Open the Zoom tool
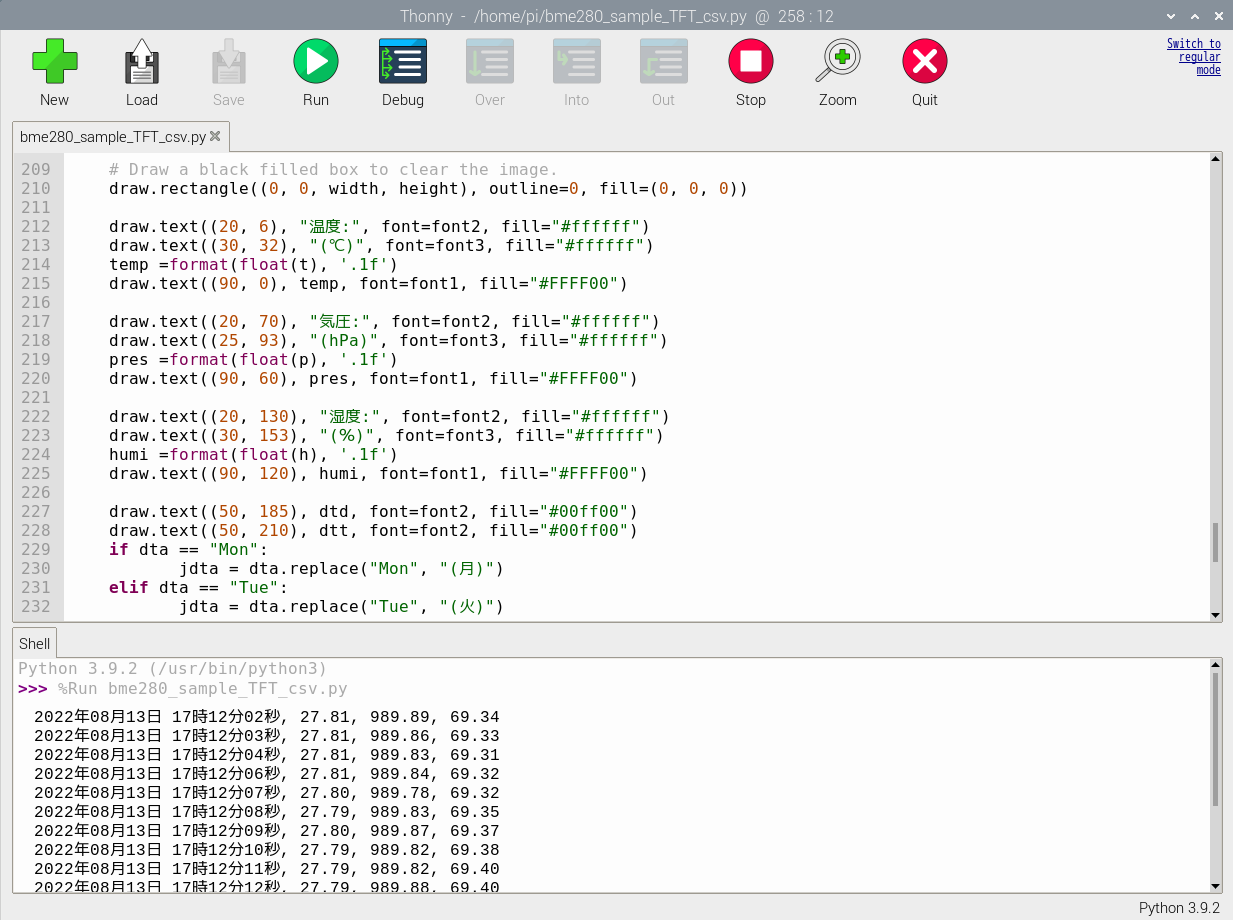The image size is (1233, 920). (x=837, y=62)
